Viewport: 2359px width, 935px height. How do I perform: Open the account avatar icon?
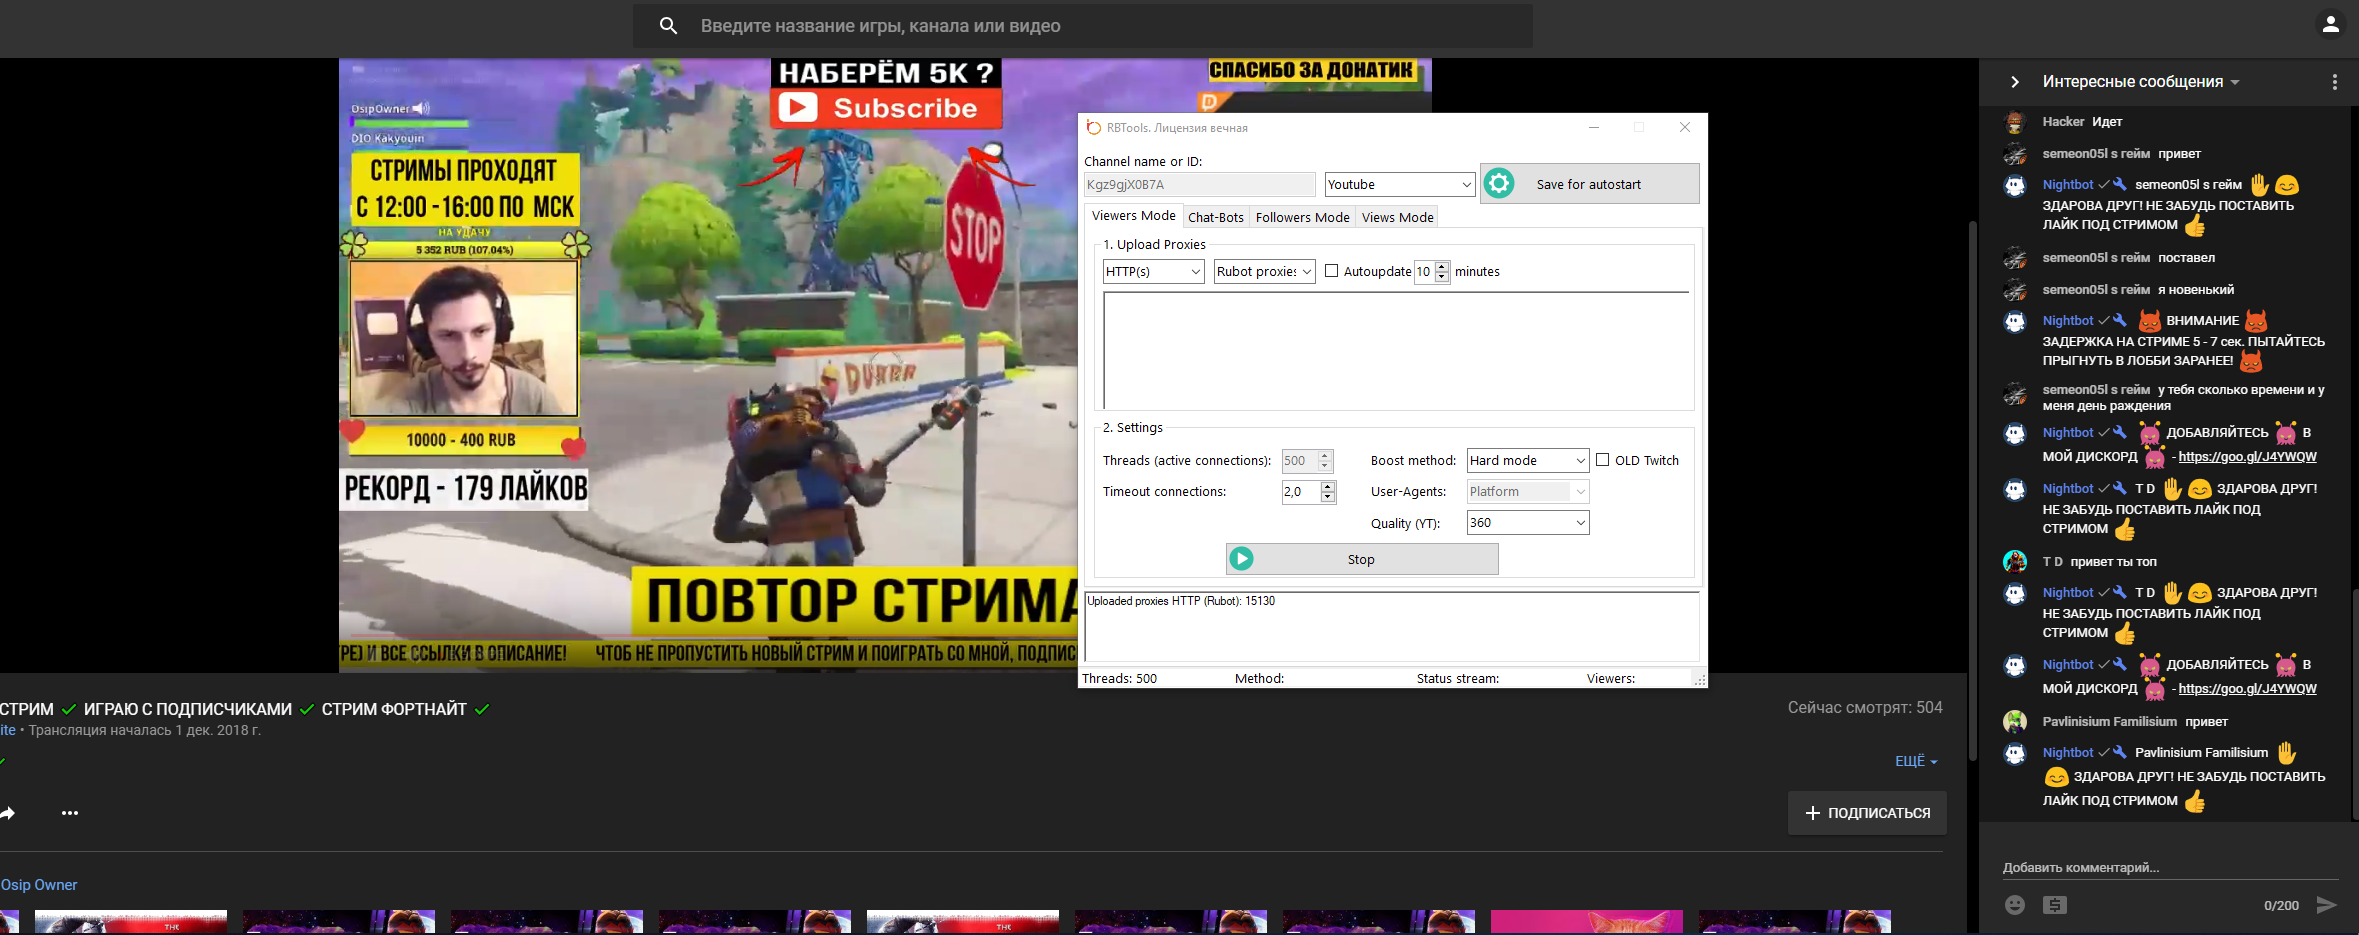click(2330, 25)
